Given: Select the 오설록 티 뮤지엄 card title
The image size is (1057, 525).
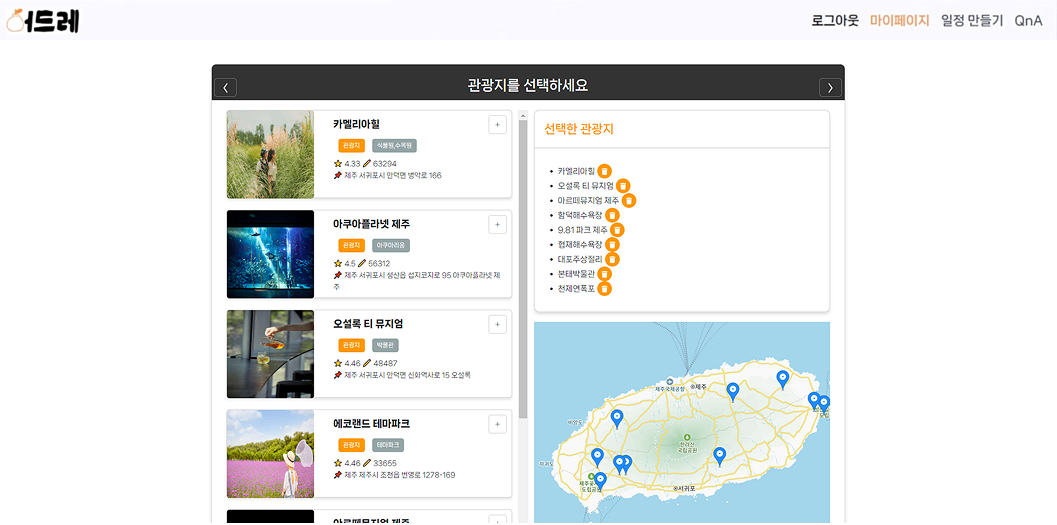Looking at the screenshot, I should [368, 323].
